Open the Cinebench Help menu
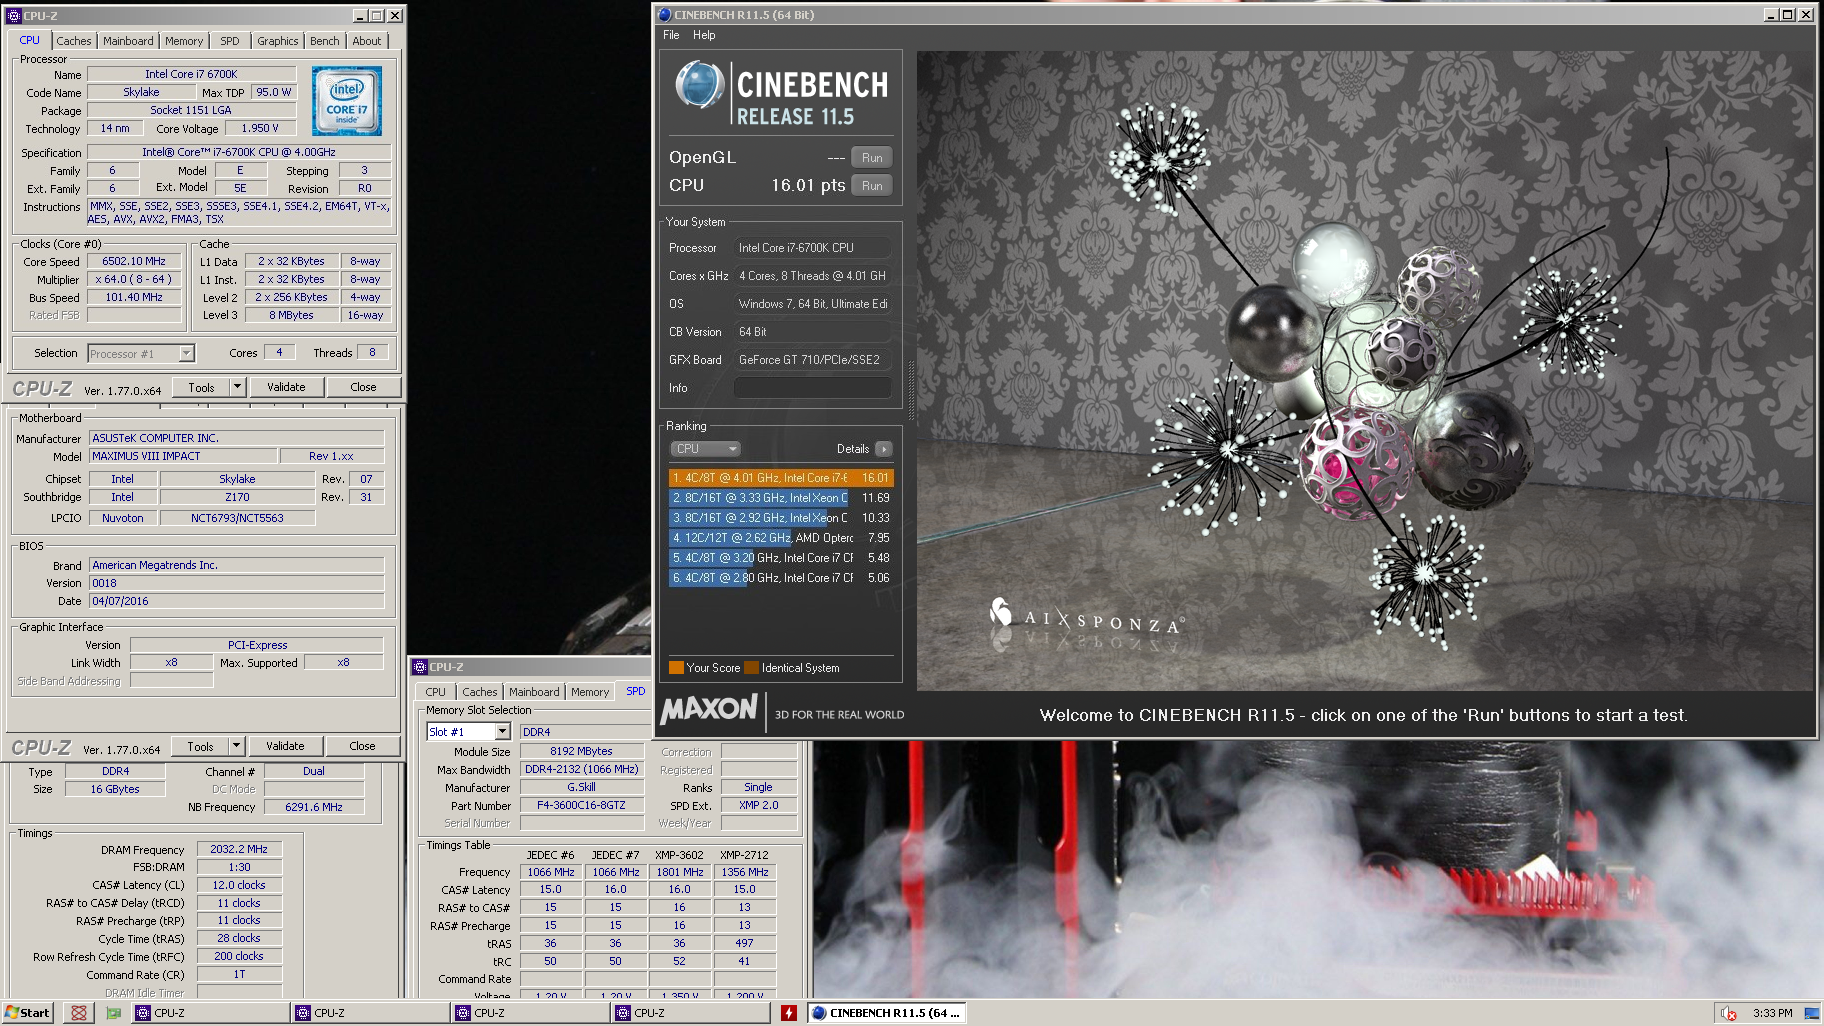The image size is (1824, 1026). coord(704,35)
